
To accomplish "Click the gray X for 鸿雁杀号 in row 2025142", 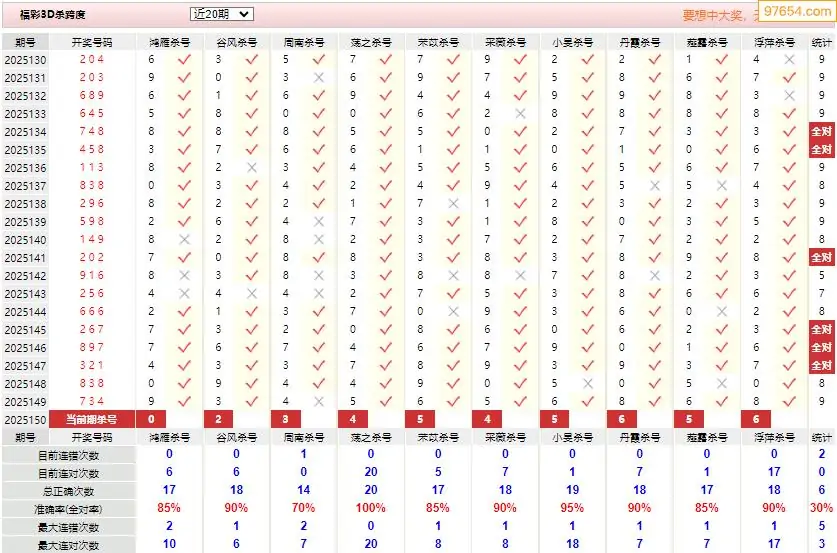I will pos(184,275).
